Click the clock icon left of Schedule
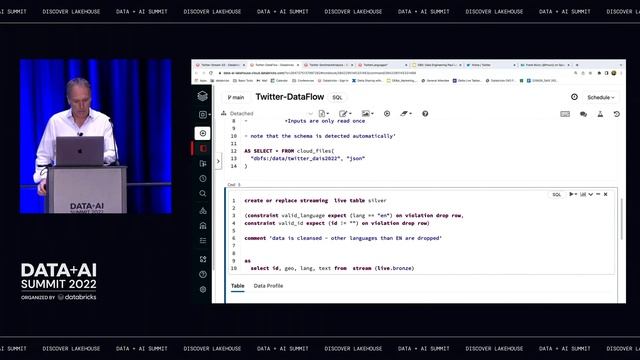This screenshot has width=640, height=360. click(x=574, y=97)
